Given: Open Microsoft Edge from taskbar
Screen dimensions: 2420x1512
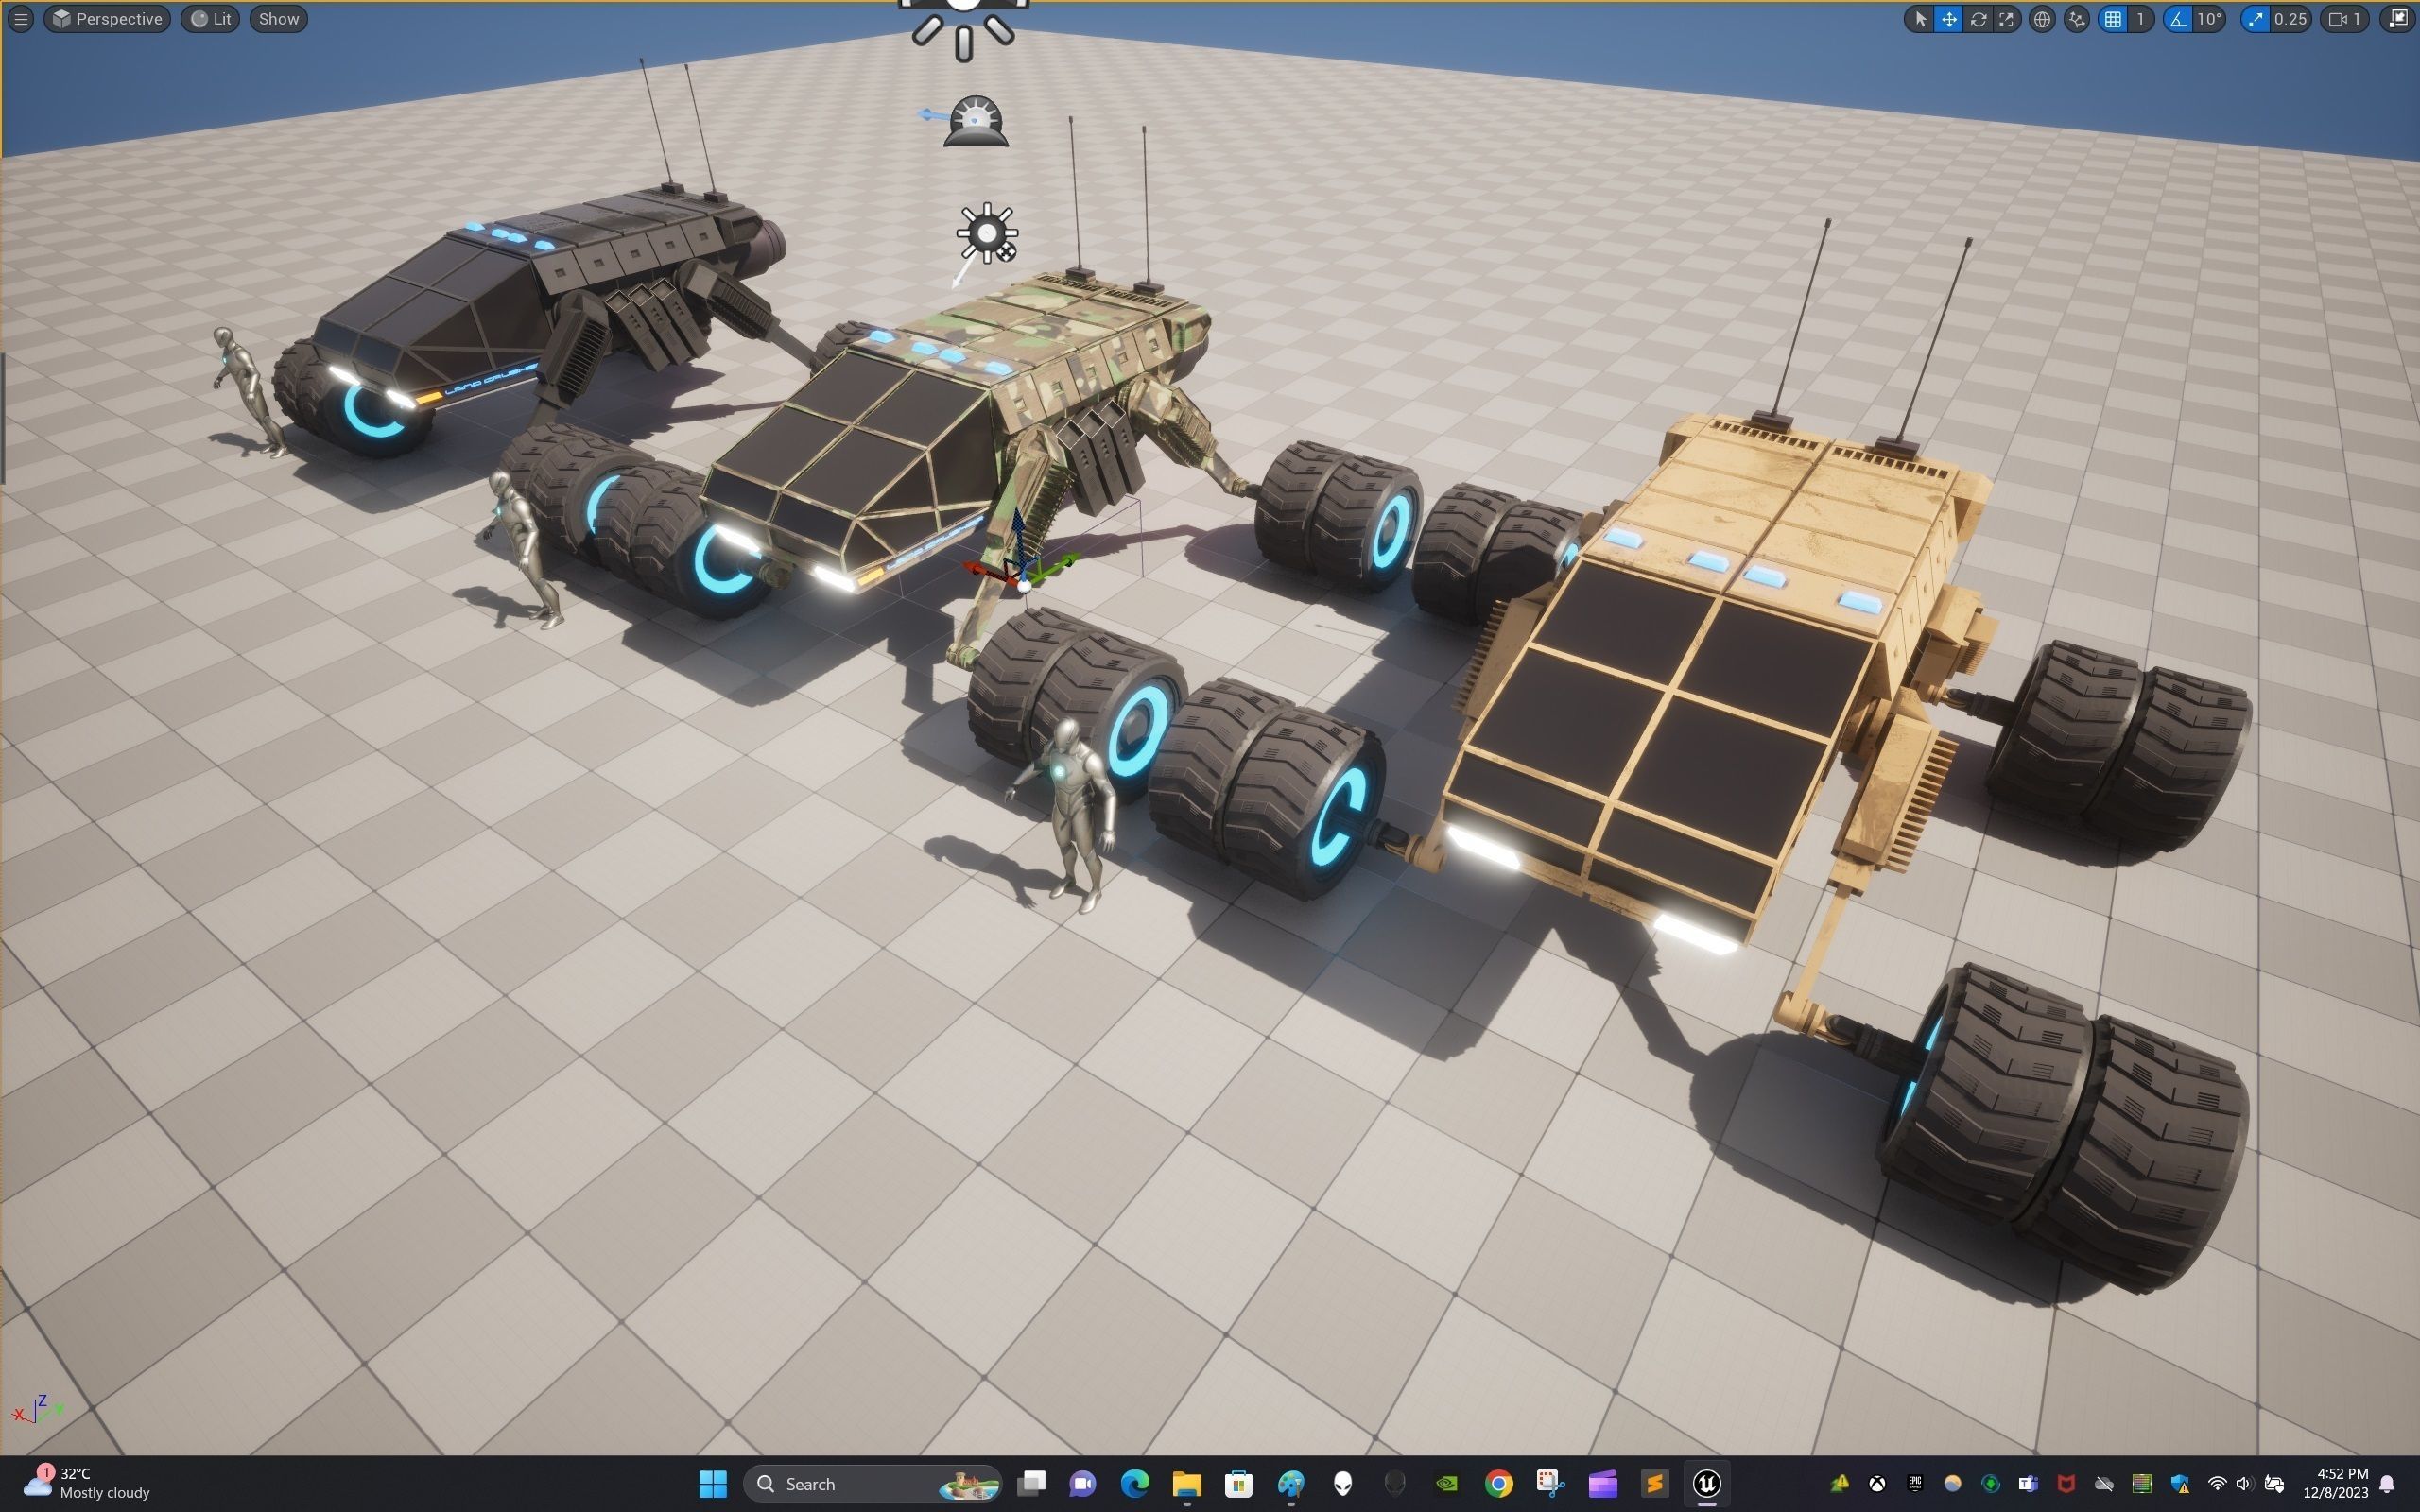Looking at the screenshot, I should pyautogui.click(x=1135, y=1484).
